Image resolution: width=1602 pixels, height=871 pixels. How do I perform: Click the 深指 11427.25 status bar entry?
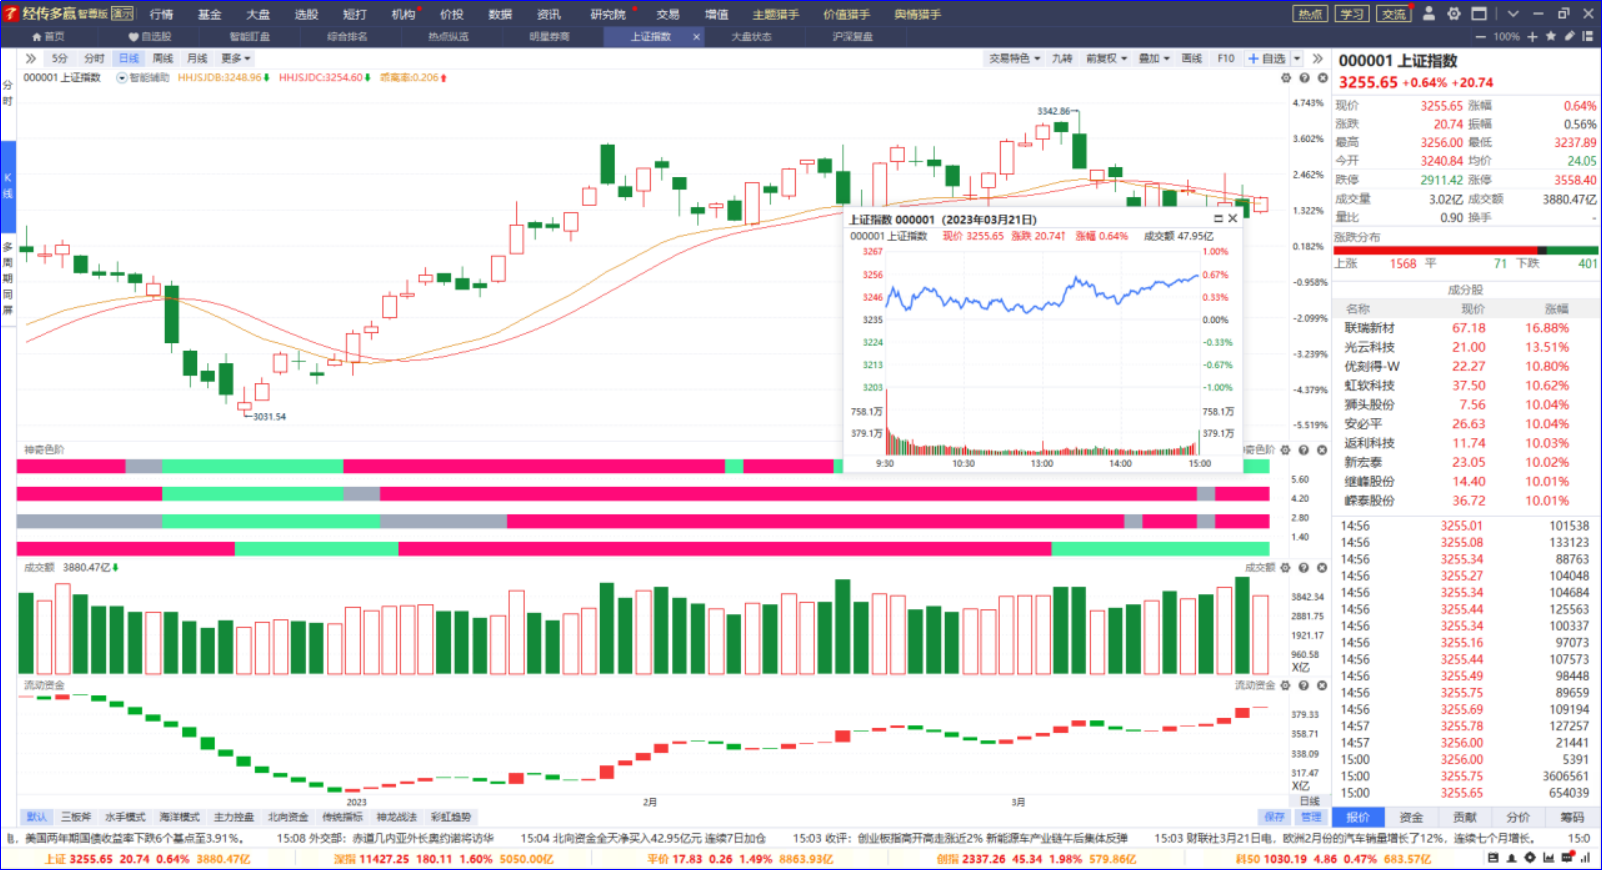443,859
